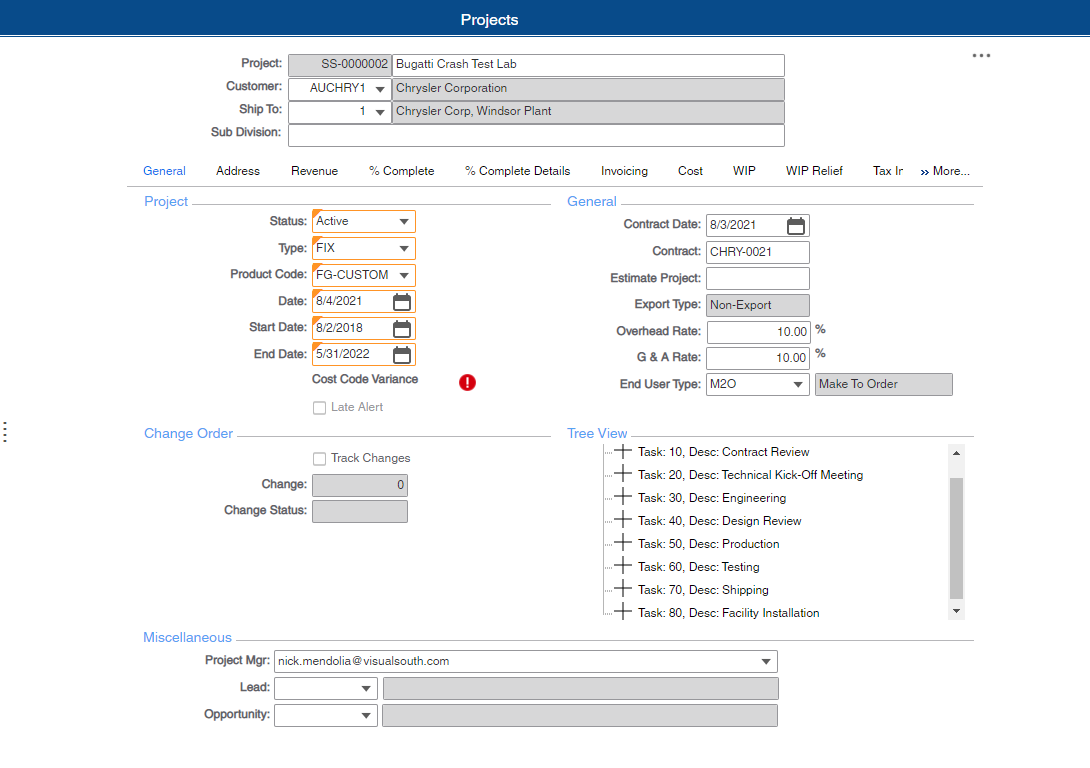Click the Tree View scrollbar down arrow
This screenshot has height=768, width=1090.
click(x=957, y=610)
